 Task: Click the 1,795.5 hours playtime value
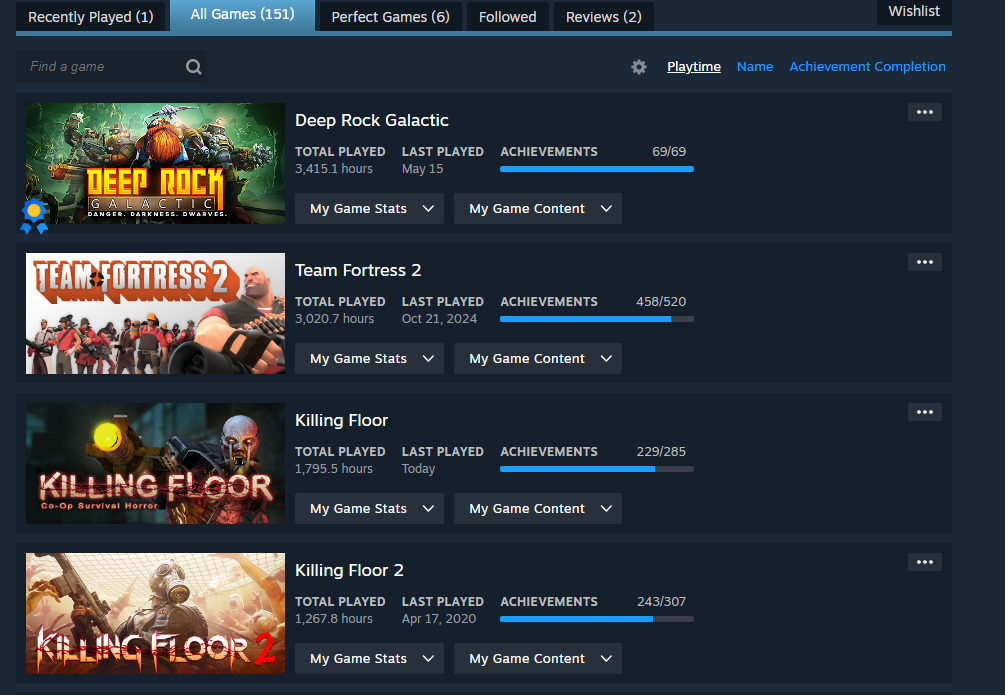point(334,469)
